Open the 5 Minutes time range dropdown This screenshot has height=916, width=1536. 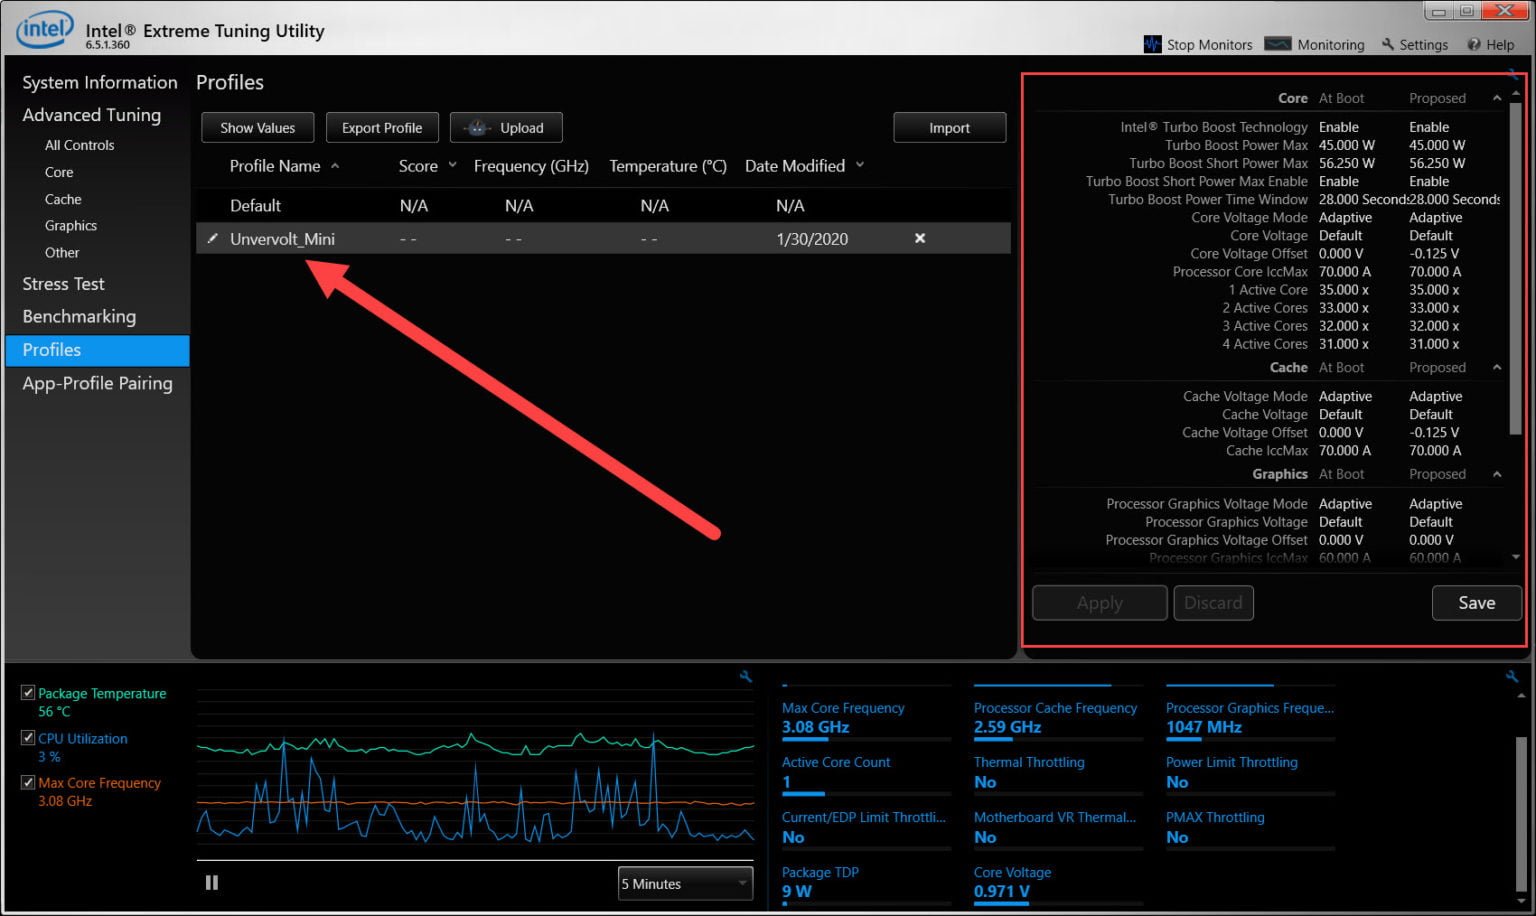coord(684,883)
